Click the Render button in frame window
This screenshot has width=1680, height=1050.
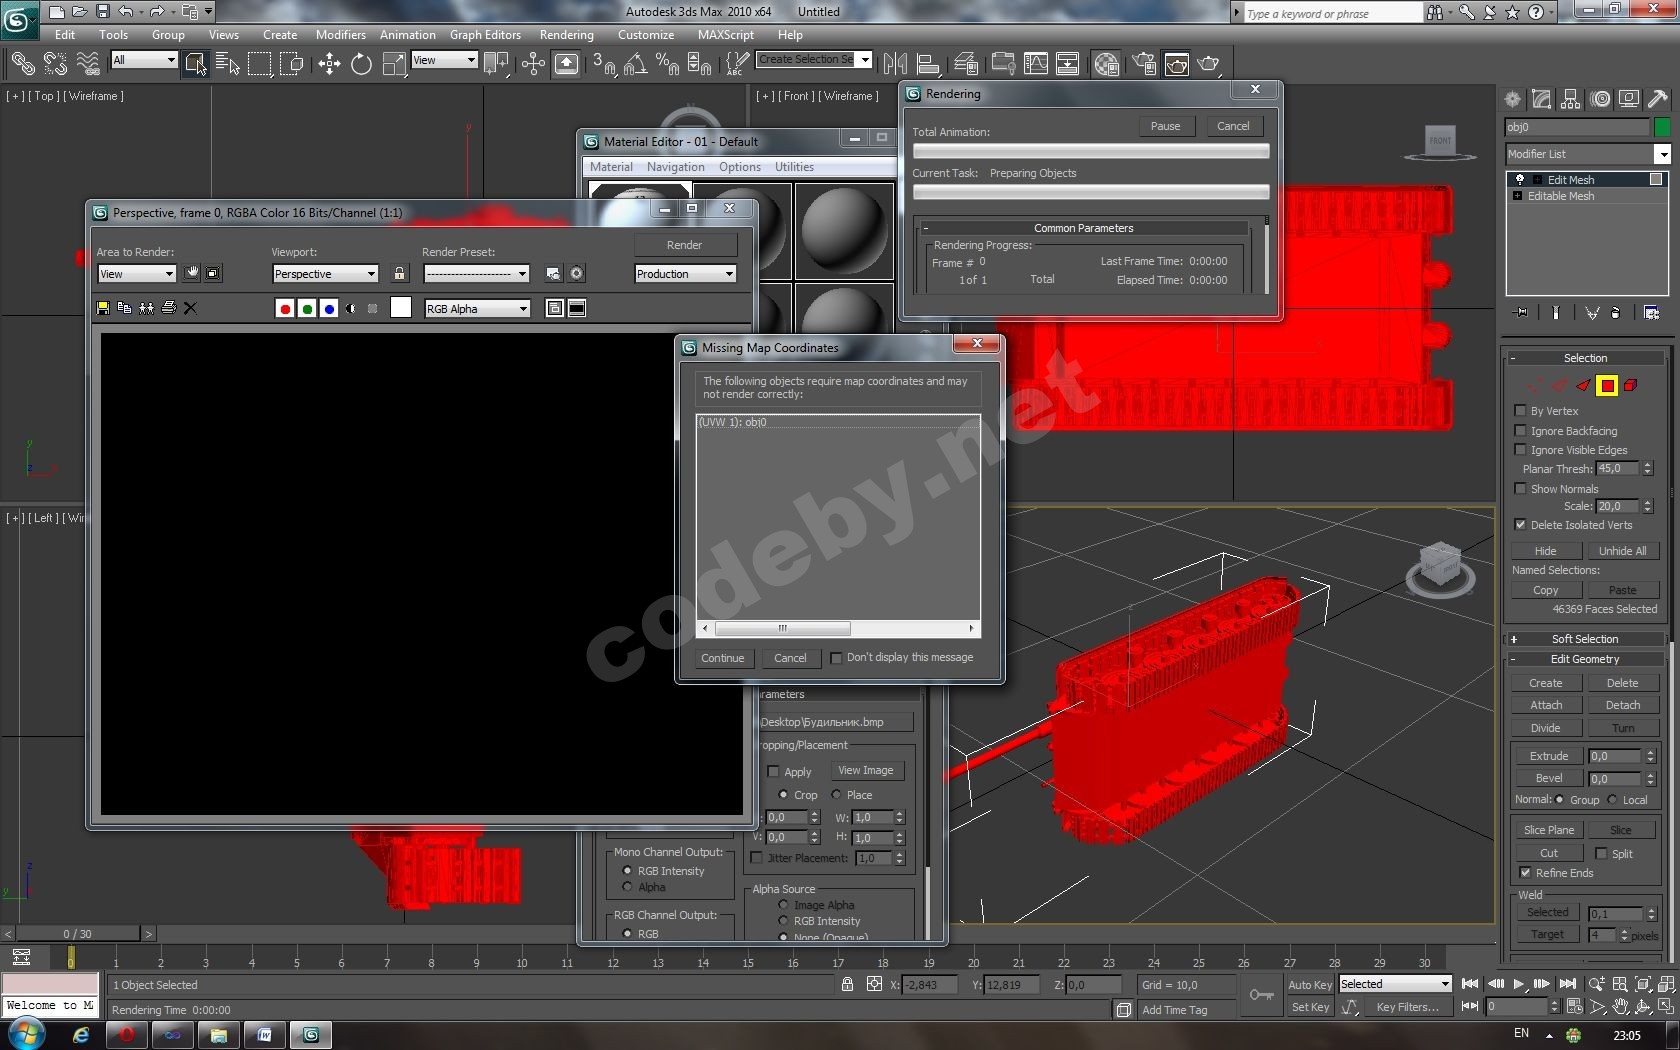point(685,245)
